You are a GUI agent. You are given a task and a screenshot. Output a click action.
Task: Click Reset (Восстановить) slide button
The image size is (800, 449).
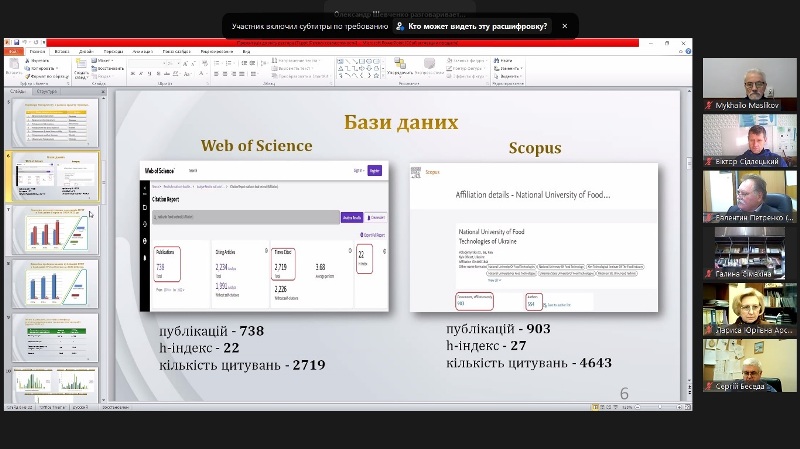[108, 68]
